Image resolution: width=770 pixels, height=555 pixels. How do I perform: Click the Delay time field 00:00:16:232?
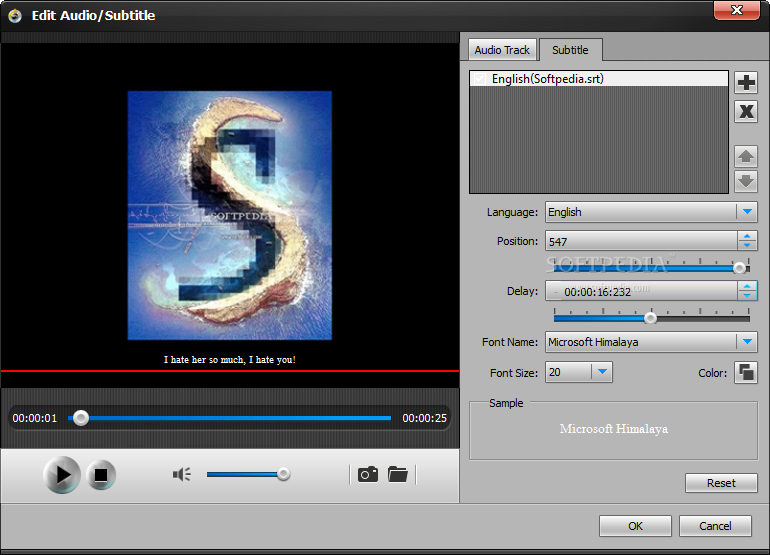641,291
